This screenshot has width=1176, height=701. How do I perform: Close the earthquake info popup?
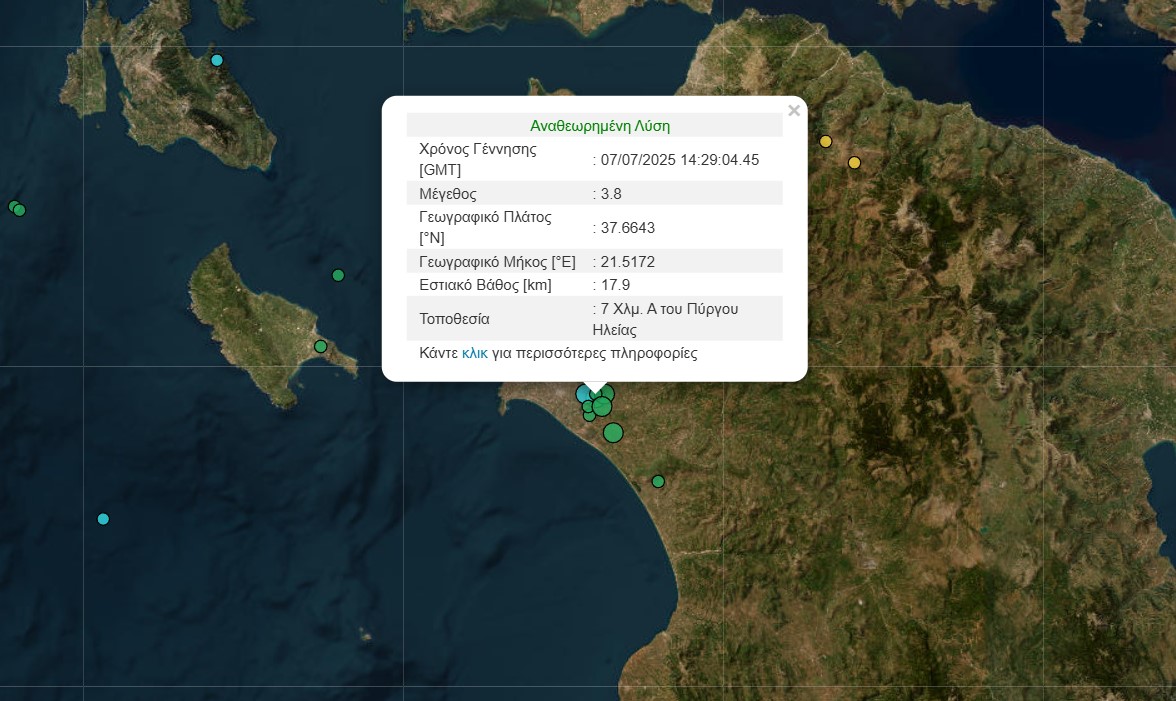coord(794,111)
